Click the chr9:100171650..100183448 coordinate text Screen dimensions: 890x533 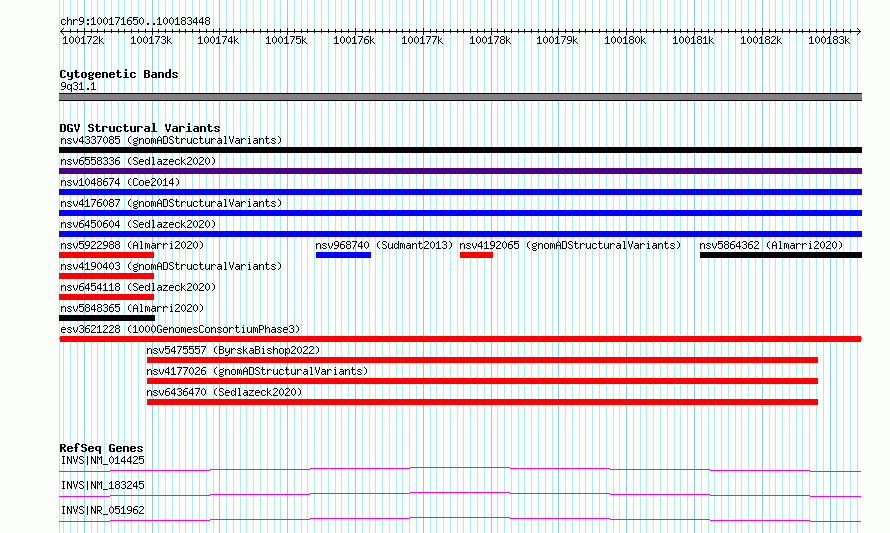pos(135,21)
